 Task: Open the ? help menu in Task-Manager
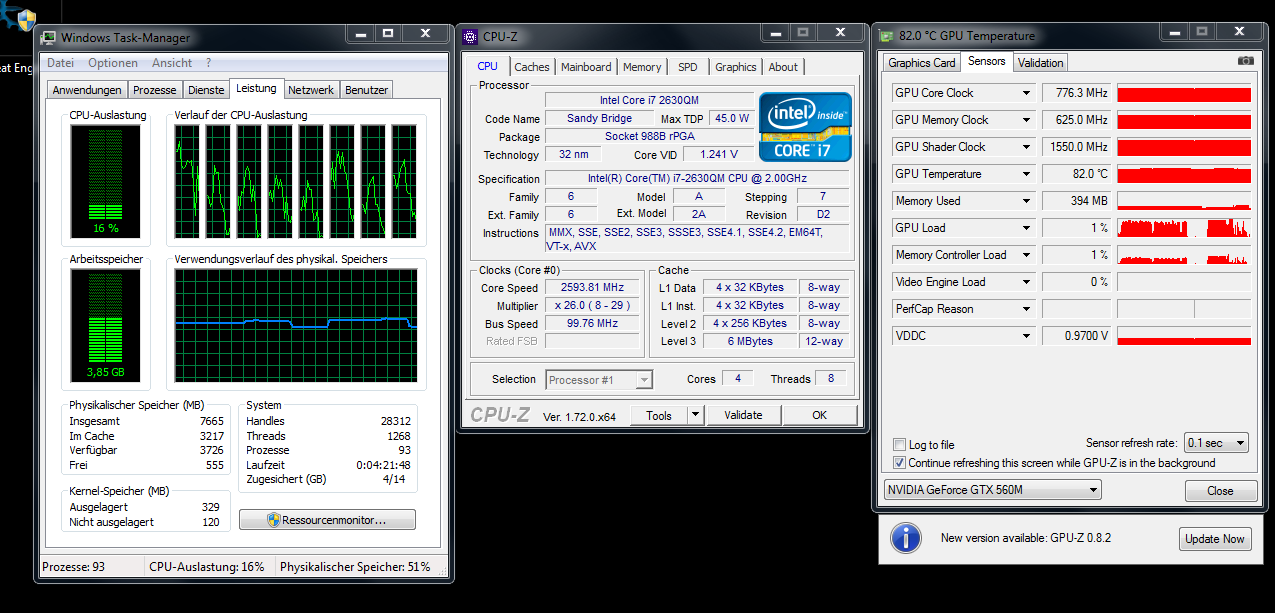coord(209,63)
